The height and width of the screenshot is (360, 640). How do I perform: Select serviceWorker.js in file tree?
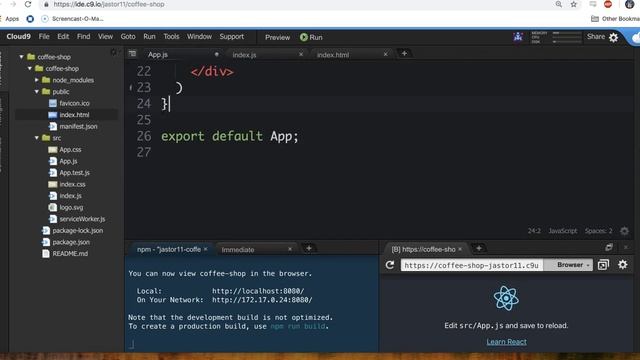82,219
